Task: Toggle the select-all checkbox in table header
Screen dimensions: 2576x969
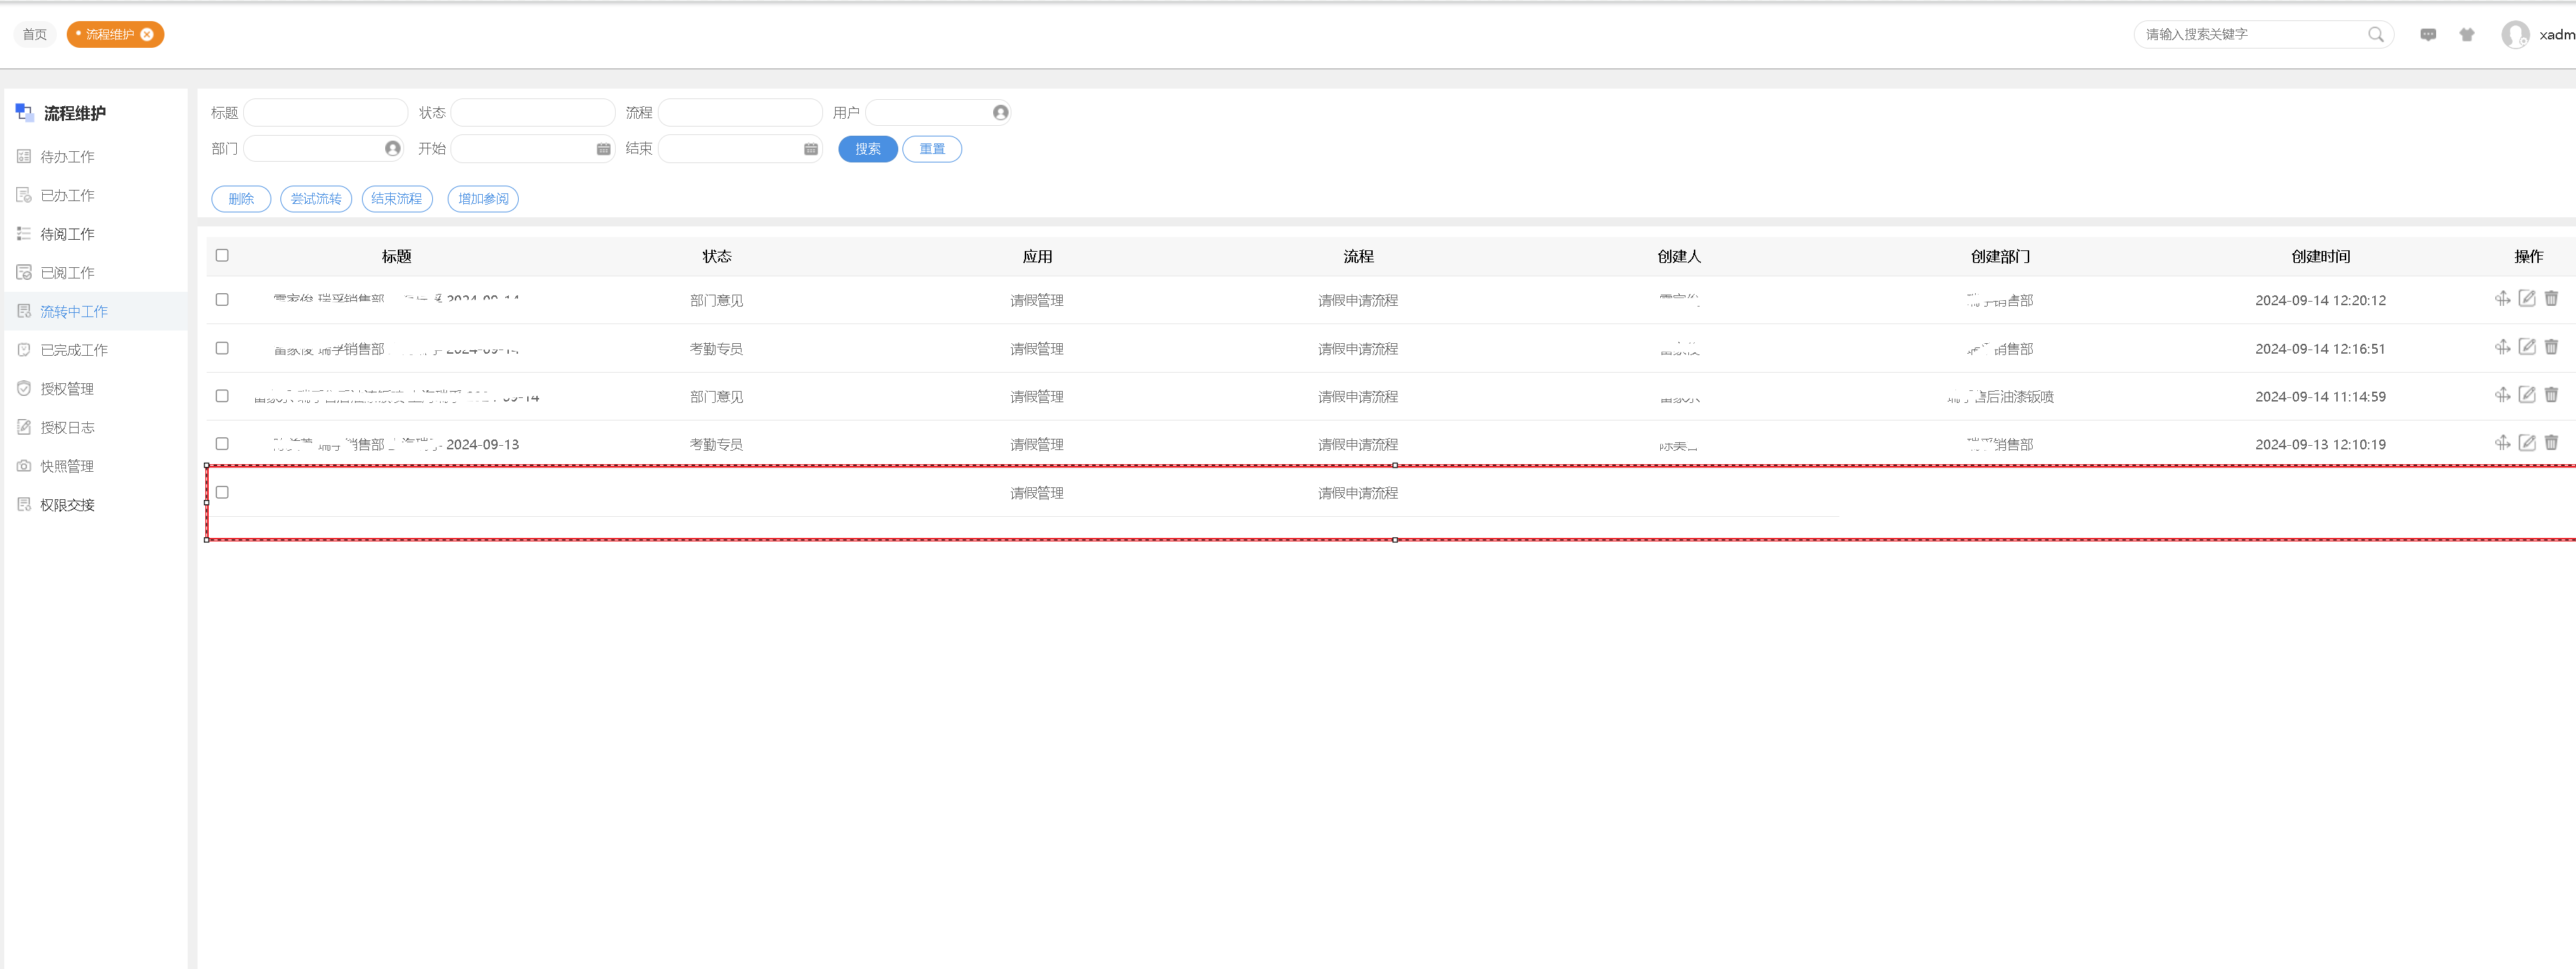Action: coord(222,256)
